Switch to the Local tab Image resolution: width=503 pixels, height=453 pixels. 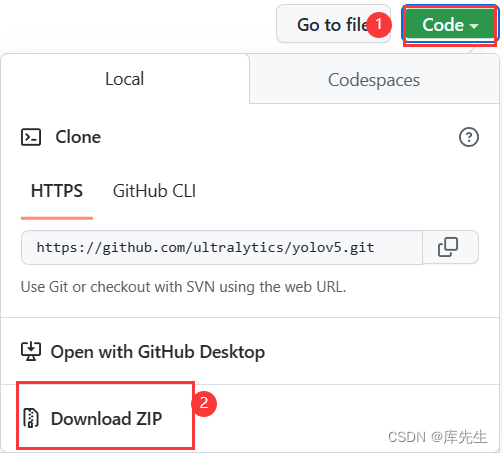pos(125,79)
